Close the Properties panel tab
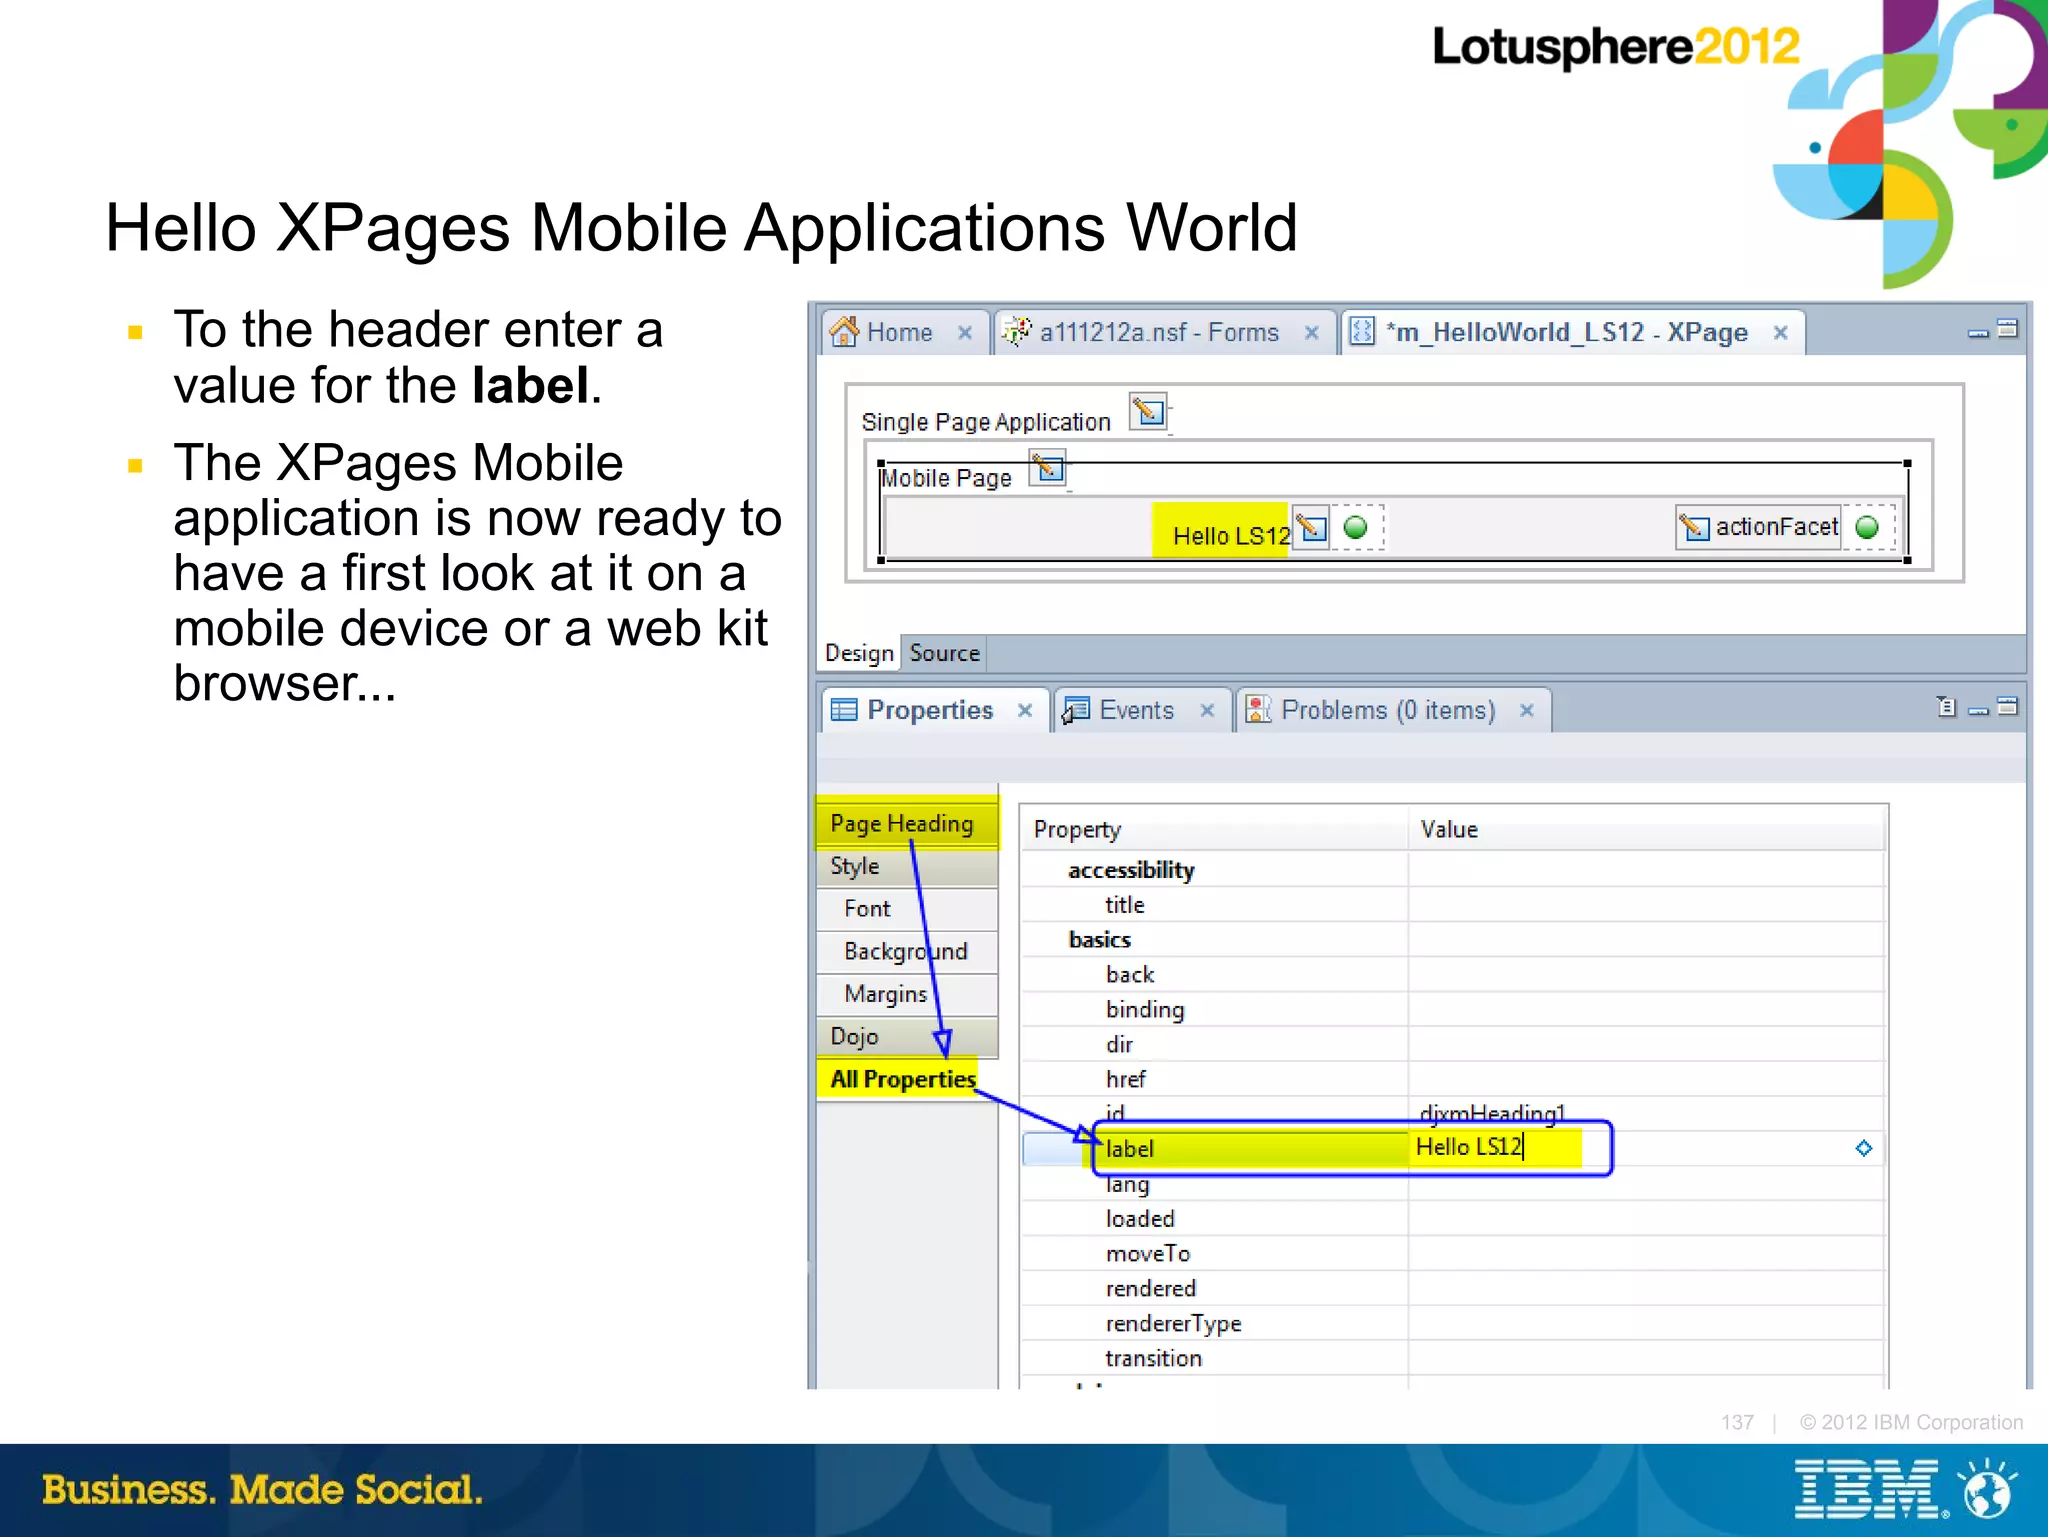The height and width of the screenshot is (1537, 2048). click(x=1025, y=710)
